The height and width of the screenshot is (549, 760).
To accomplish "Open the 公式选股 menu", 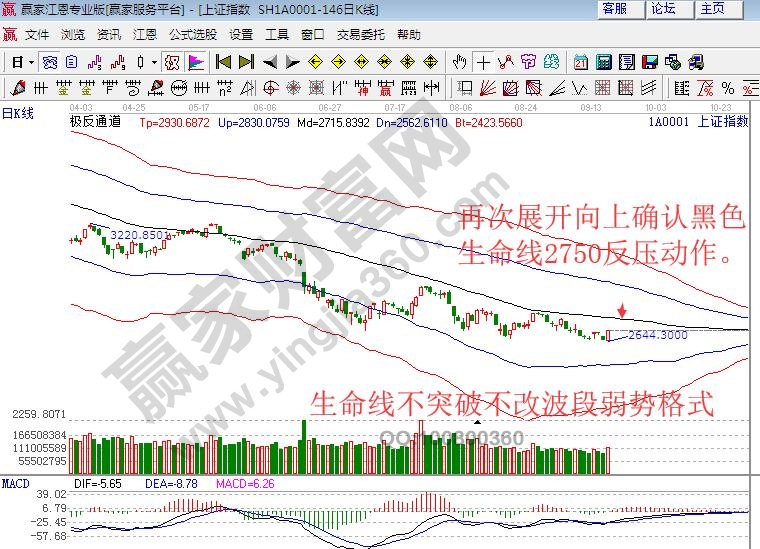I will point(192,34).
